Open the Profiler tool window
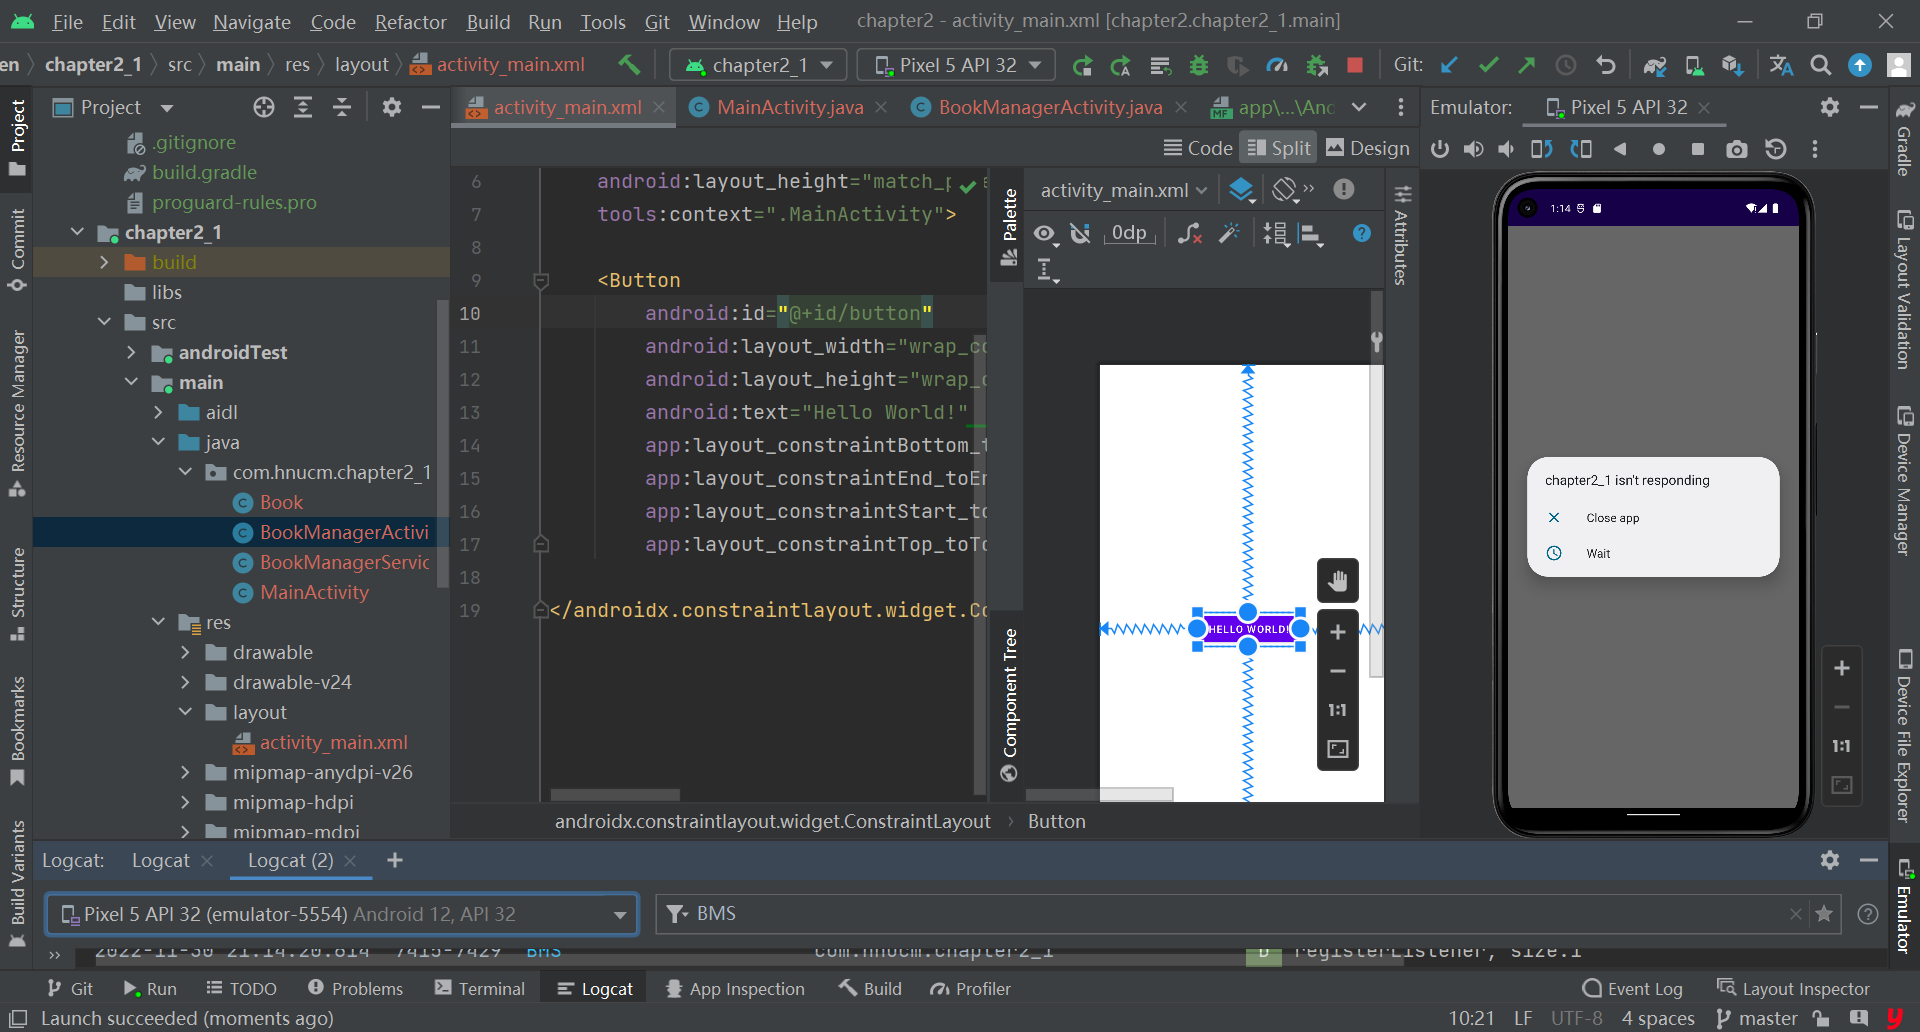The image size is (1920, 1032). pos(970,988)
